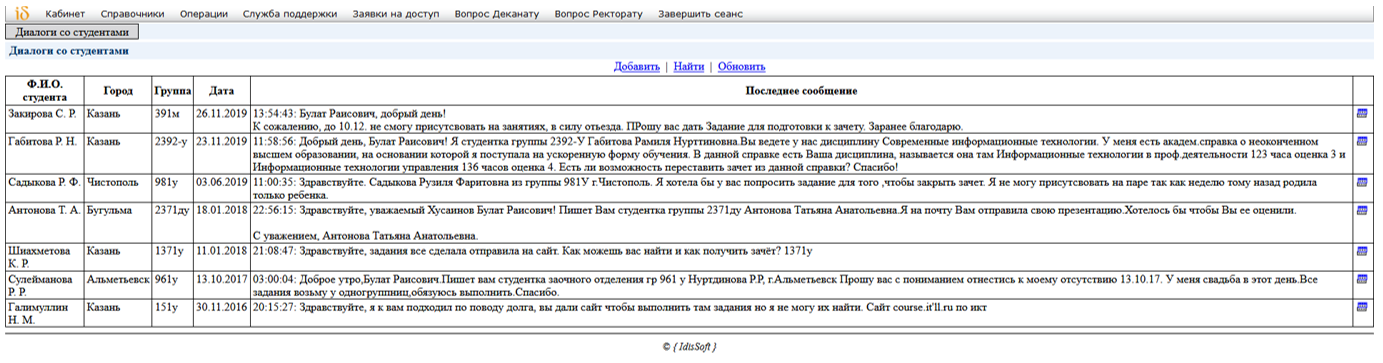Click the IdisSoft logo icon
Viewport: 1383px width, 363px height.
click(x=23, y=13)
